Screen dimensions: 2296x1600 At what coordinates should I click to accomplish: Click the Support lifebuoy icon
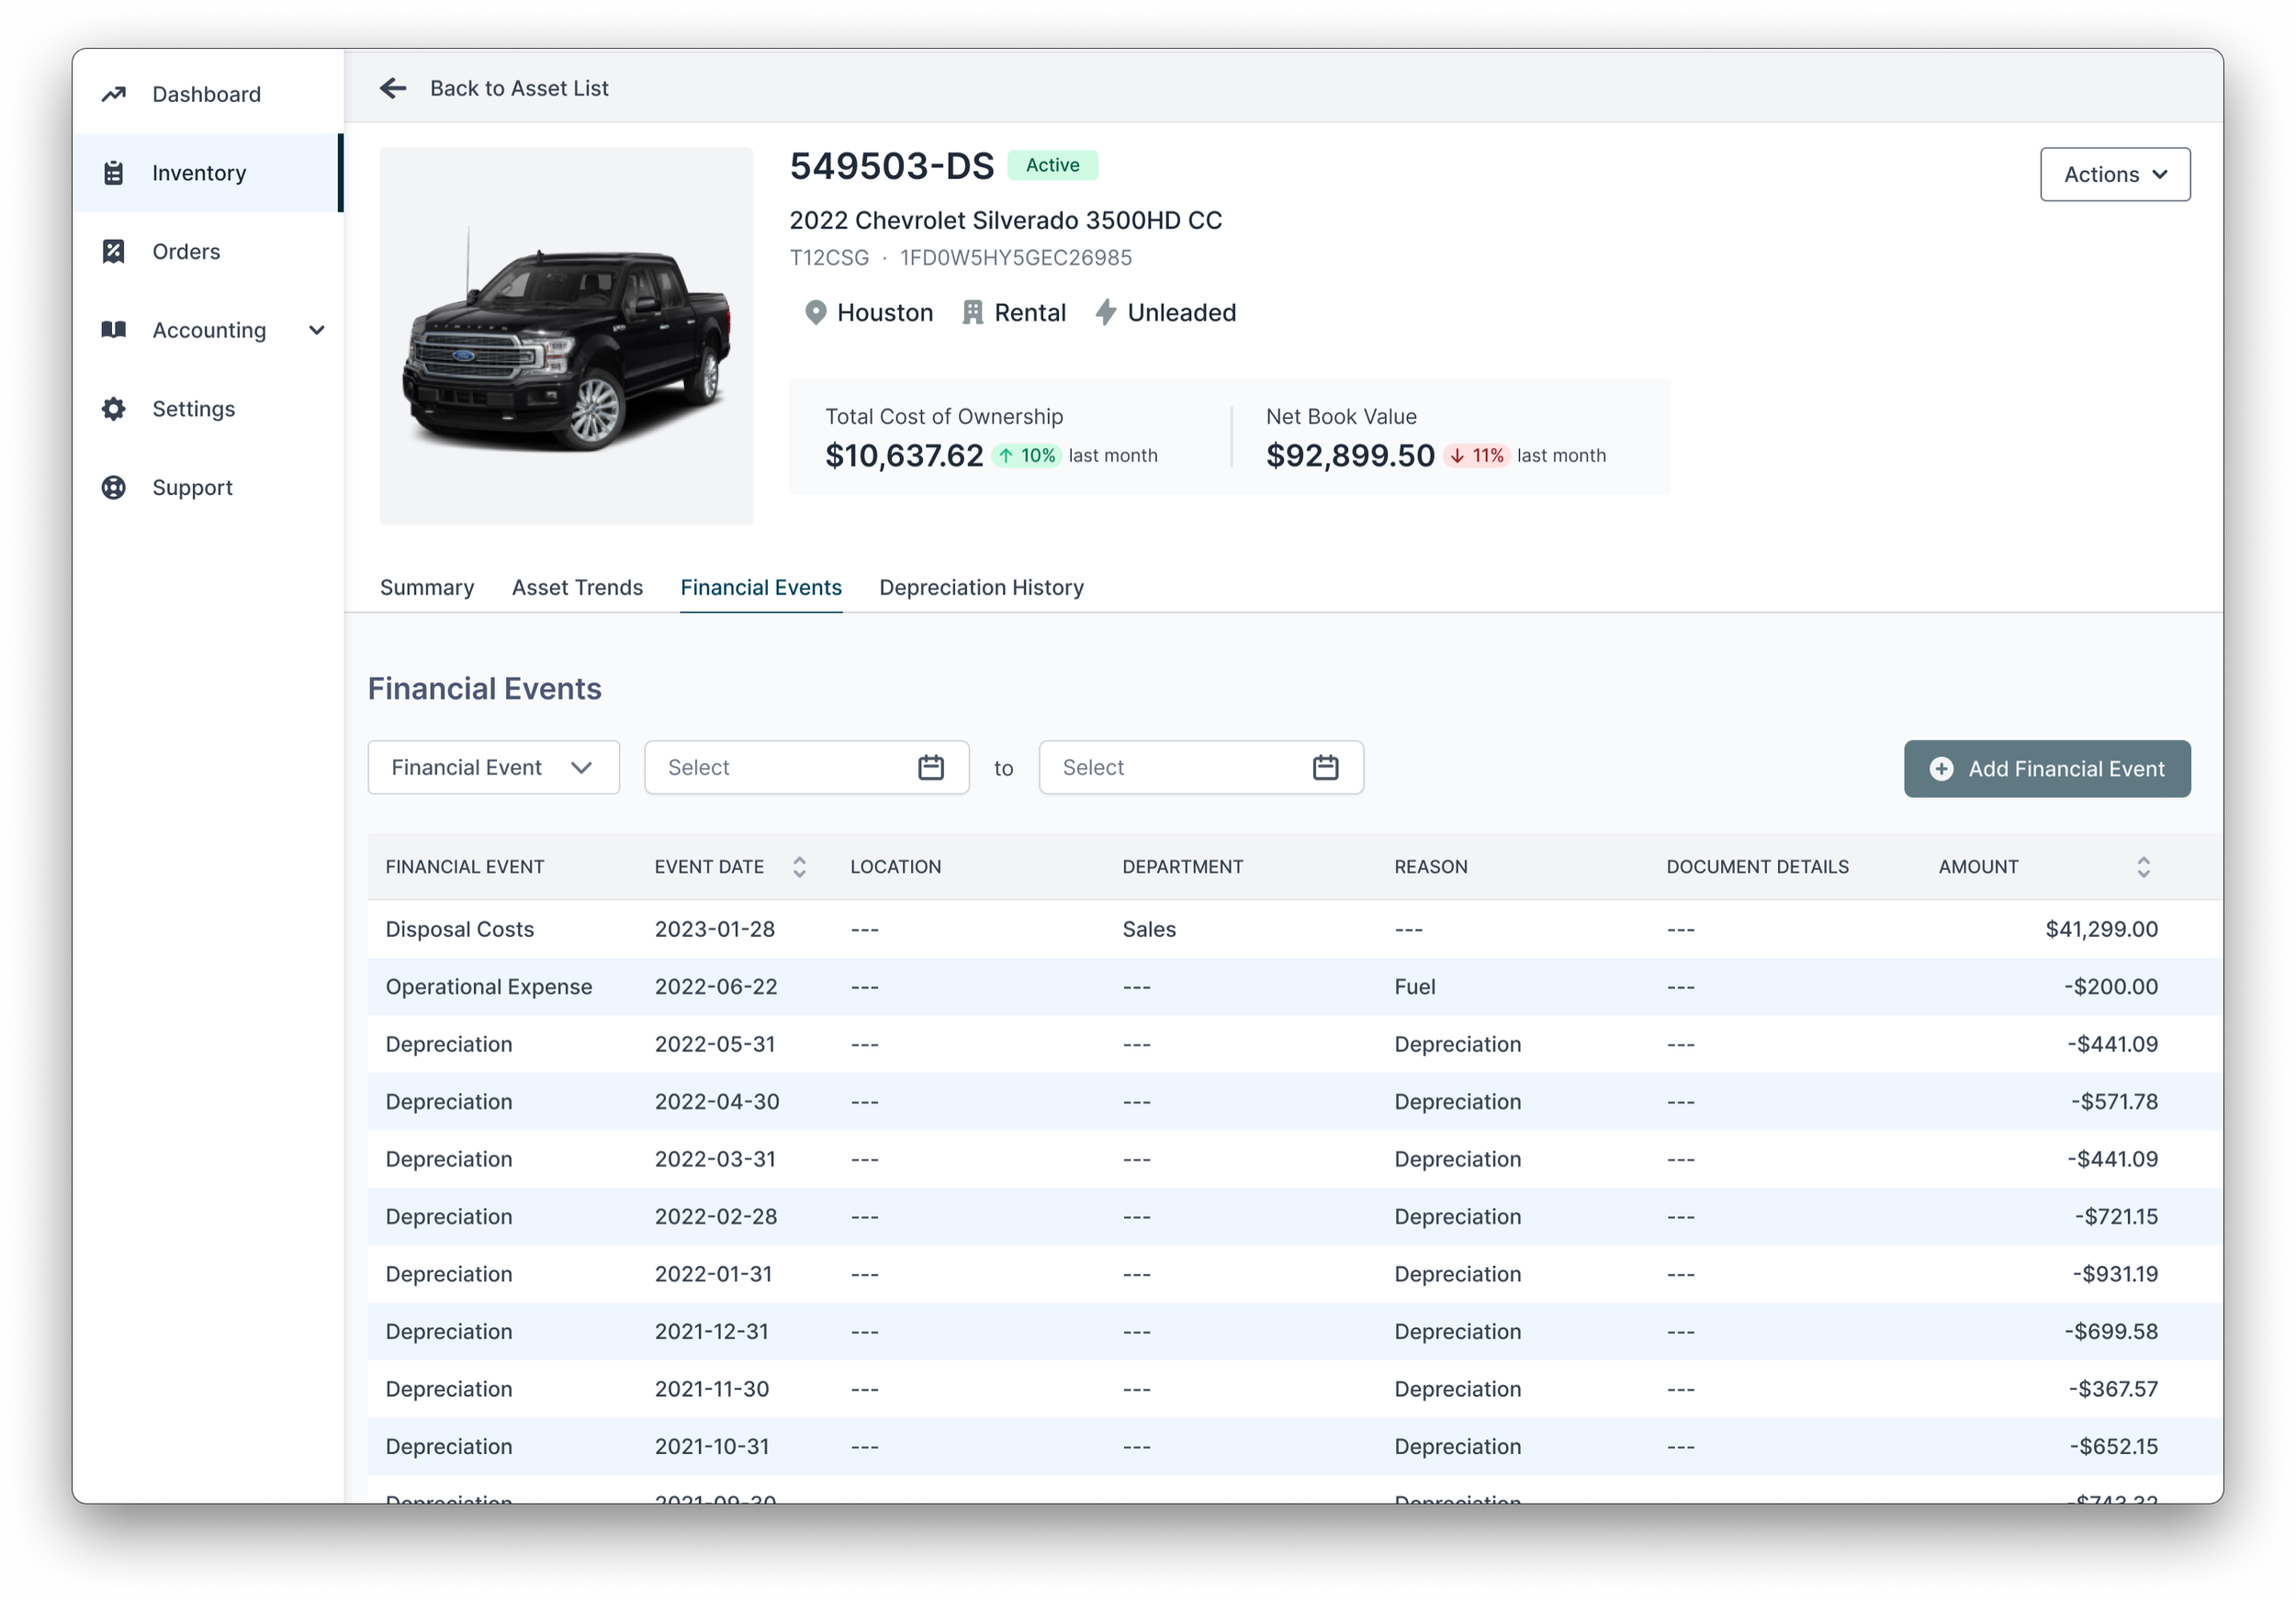point(114,487)
